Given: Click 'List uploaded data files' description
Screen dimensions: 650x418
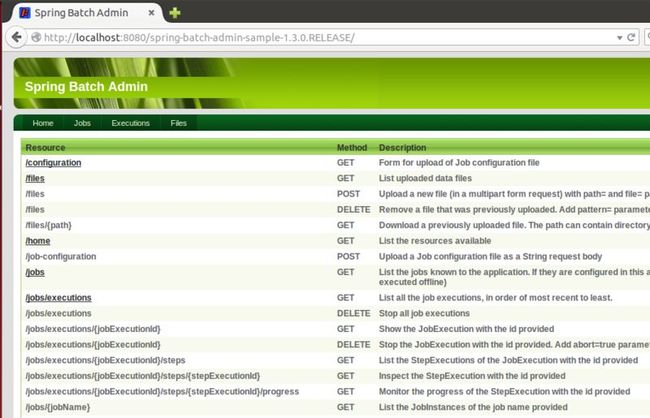Looking at the screenshot, I should [x=425, y=178].
